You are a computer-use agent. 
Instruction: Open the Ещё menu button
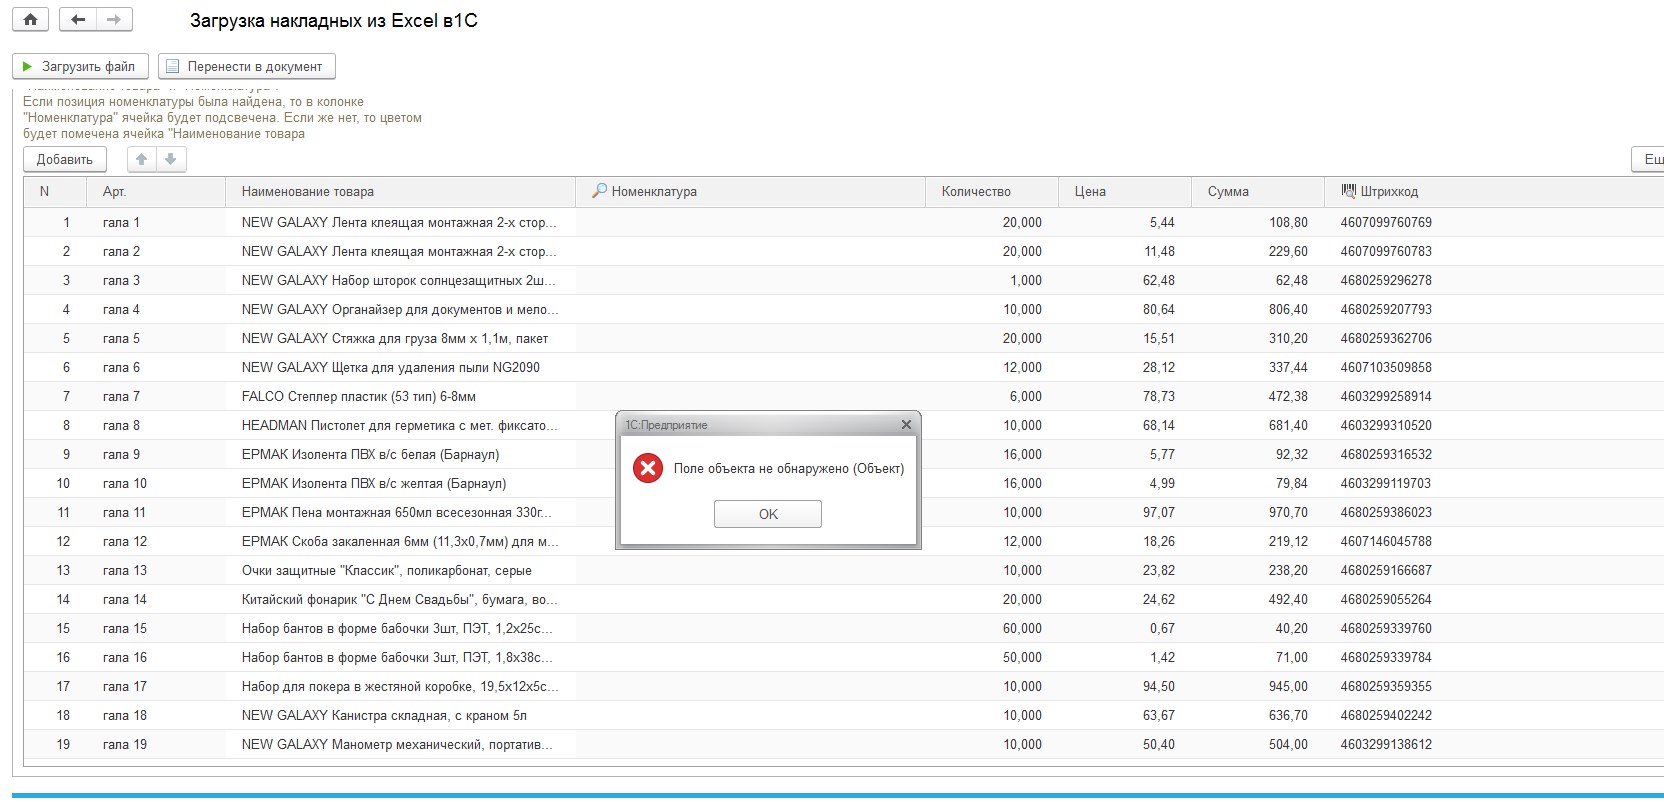[1649, 159]
